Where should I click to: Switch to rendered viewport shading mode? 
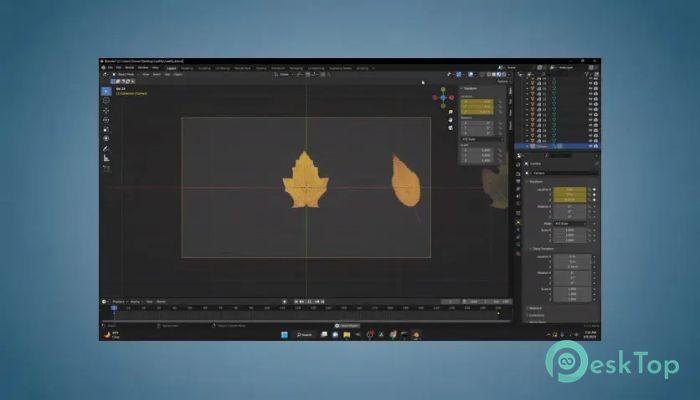tap(504, 75)
